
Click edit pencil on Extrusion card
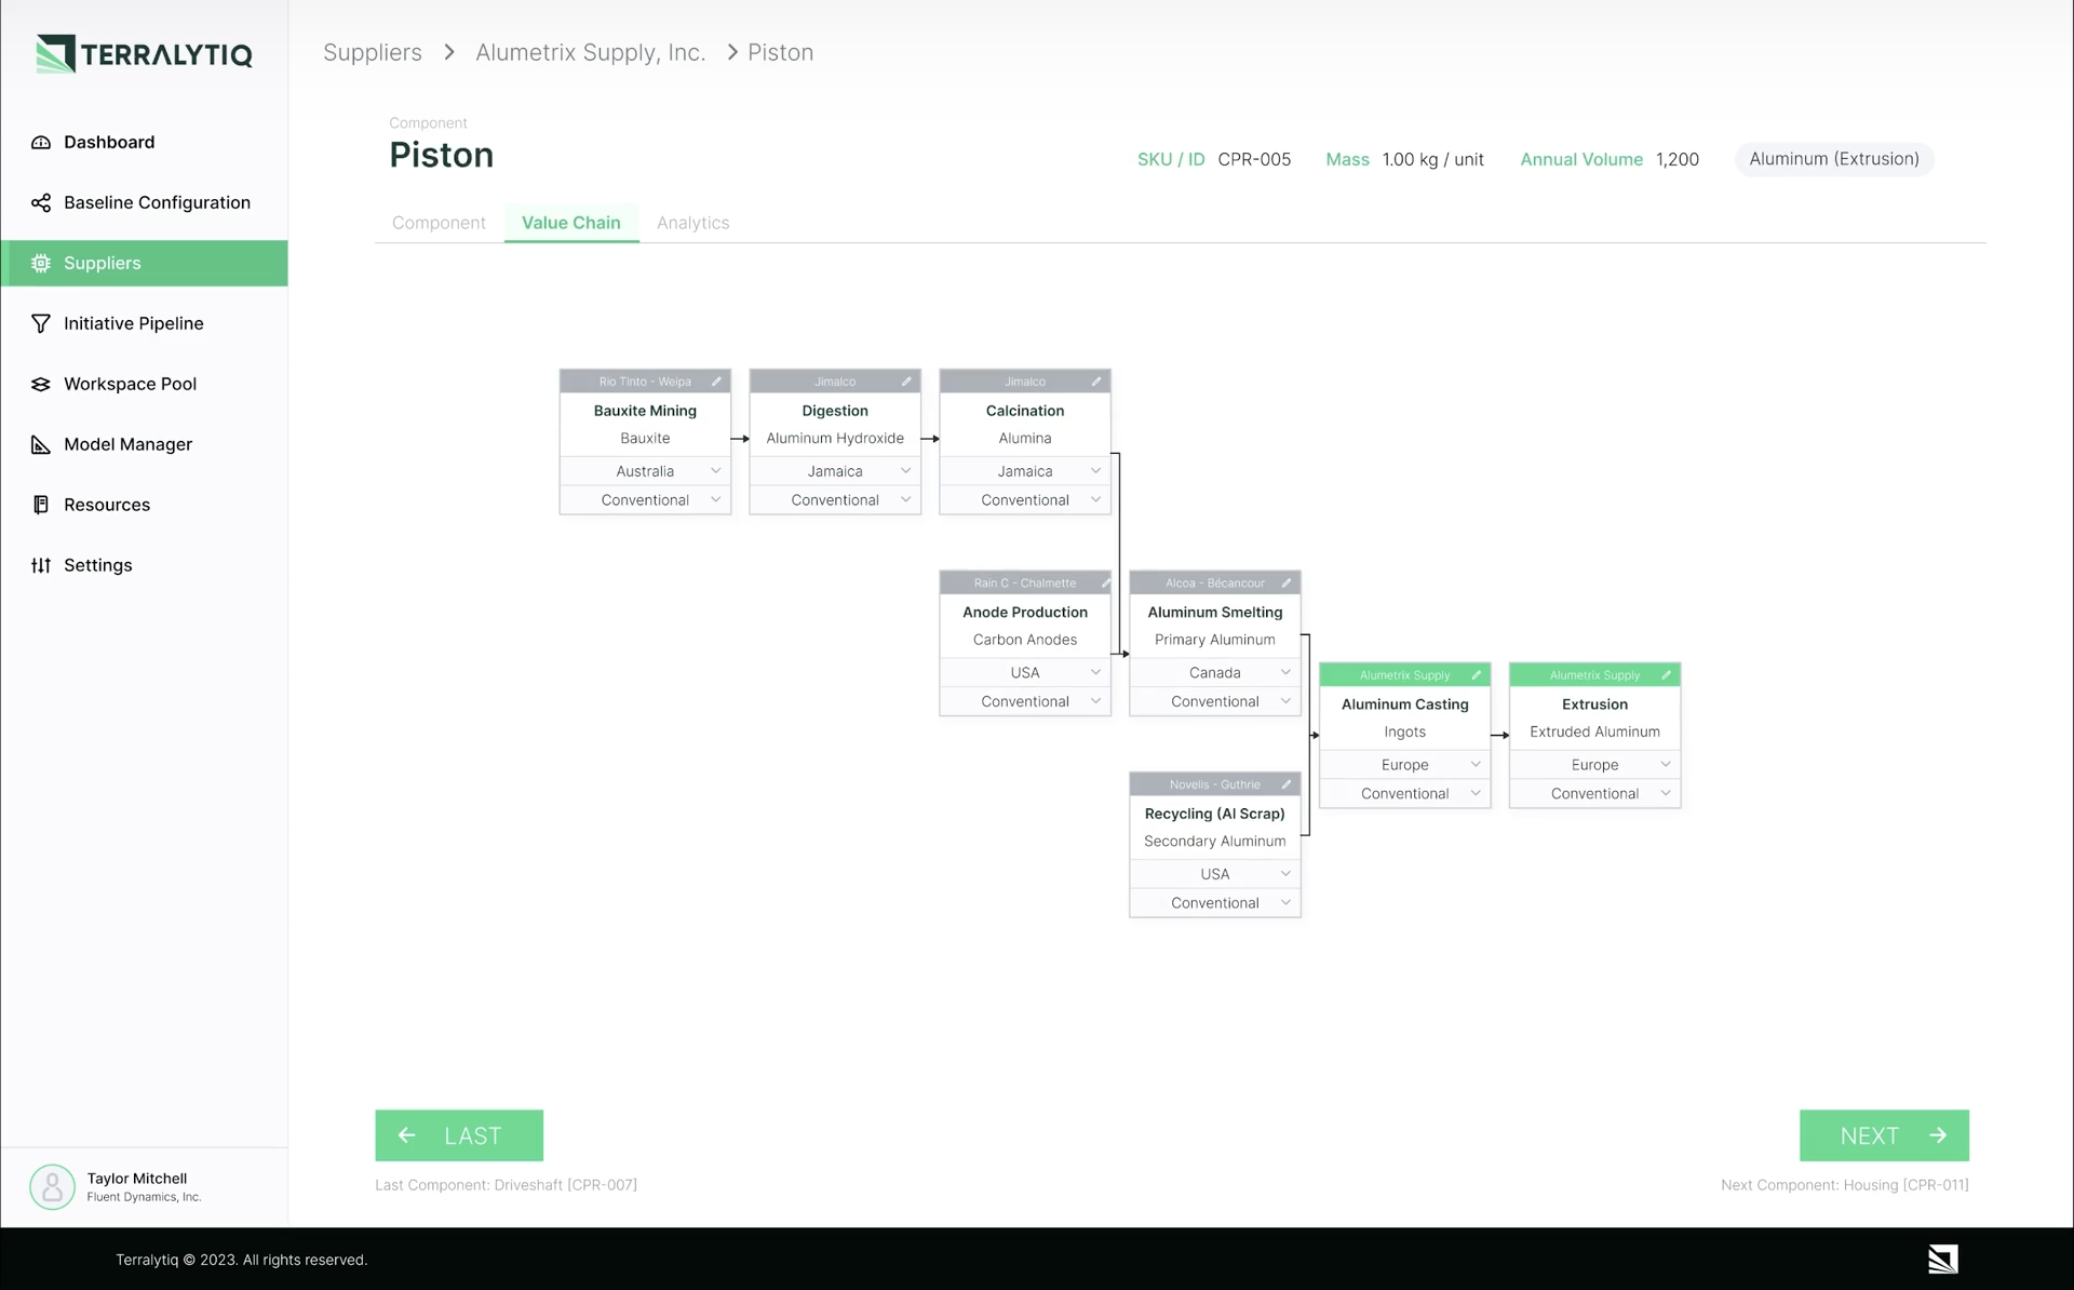[1666, 675]
